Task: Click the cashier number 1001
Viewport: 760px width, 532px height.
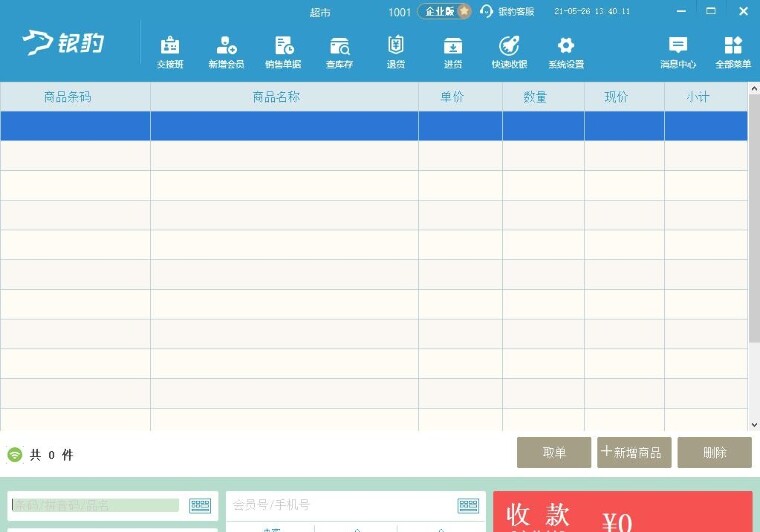Action: tap(399, 12)
